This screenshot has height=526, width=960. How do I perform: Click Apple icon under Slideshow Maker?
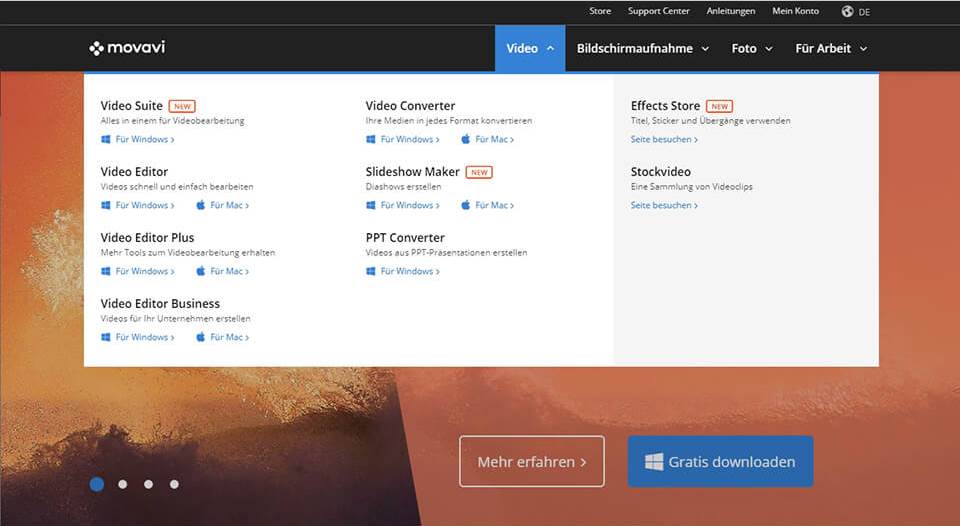click(465, 205)
